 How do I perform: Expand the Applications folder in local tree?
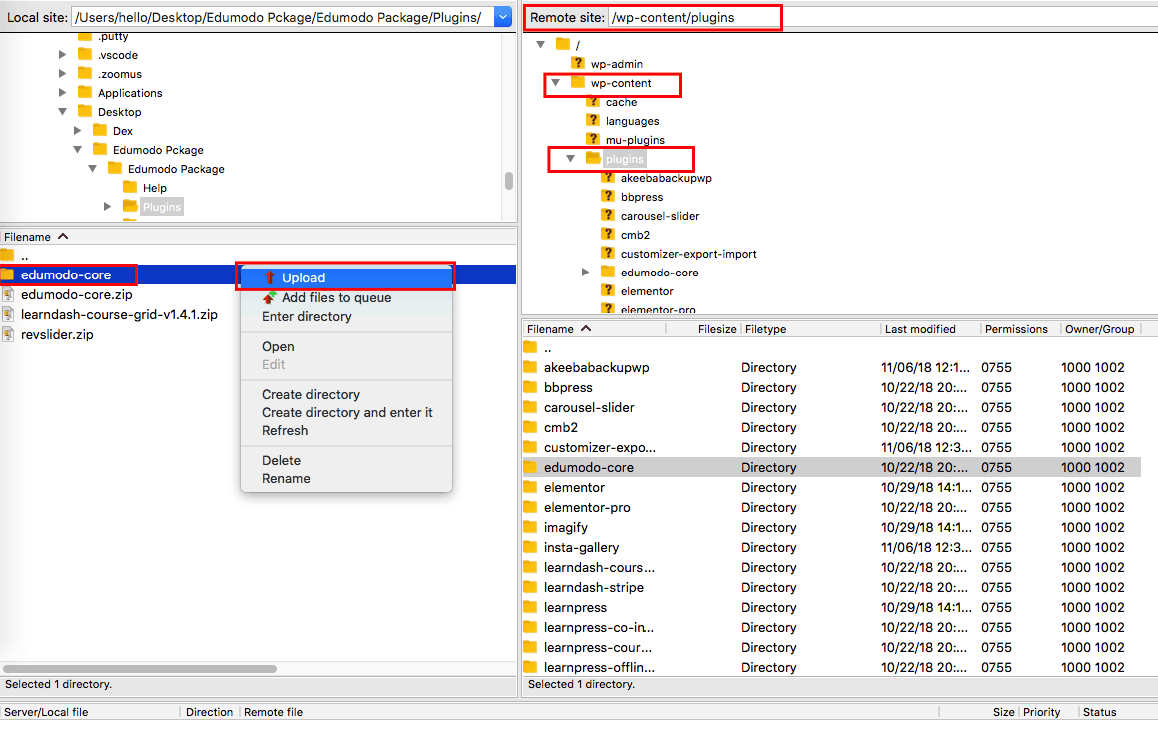[x=63, y=93]
